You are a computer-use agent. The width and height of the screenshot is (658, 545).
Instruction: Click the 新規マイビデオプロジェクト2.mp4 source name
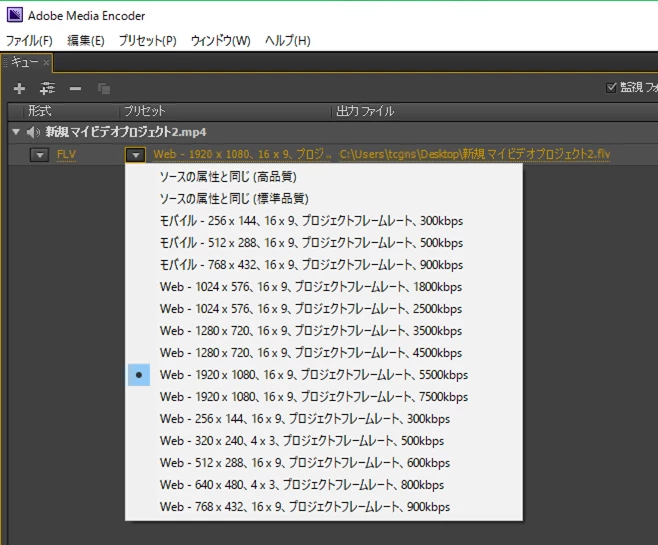coord(126,132)
